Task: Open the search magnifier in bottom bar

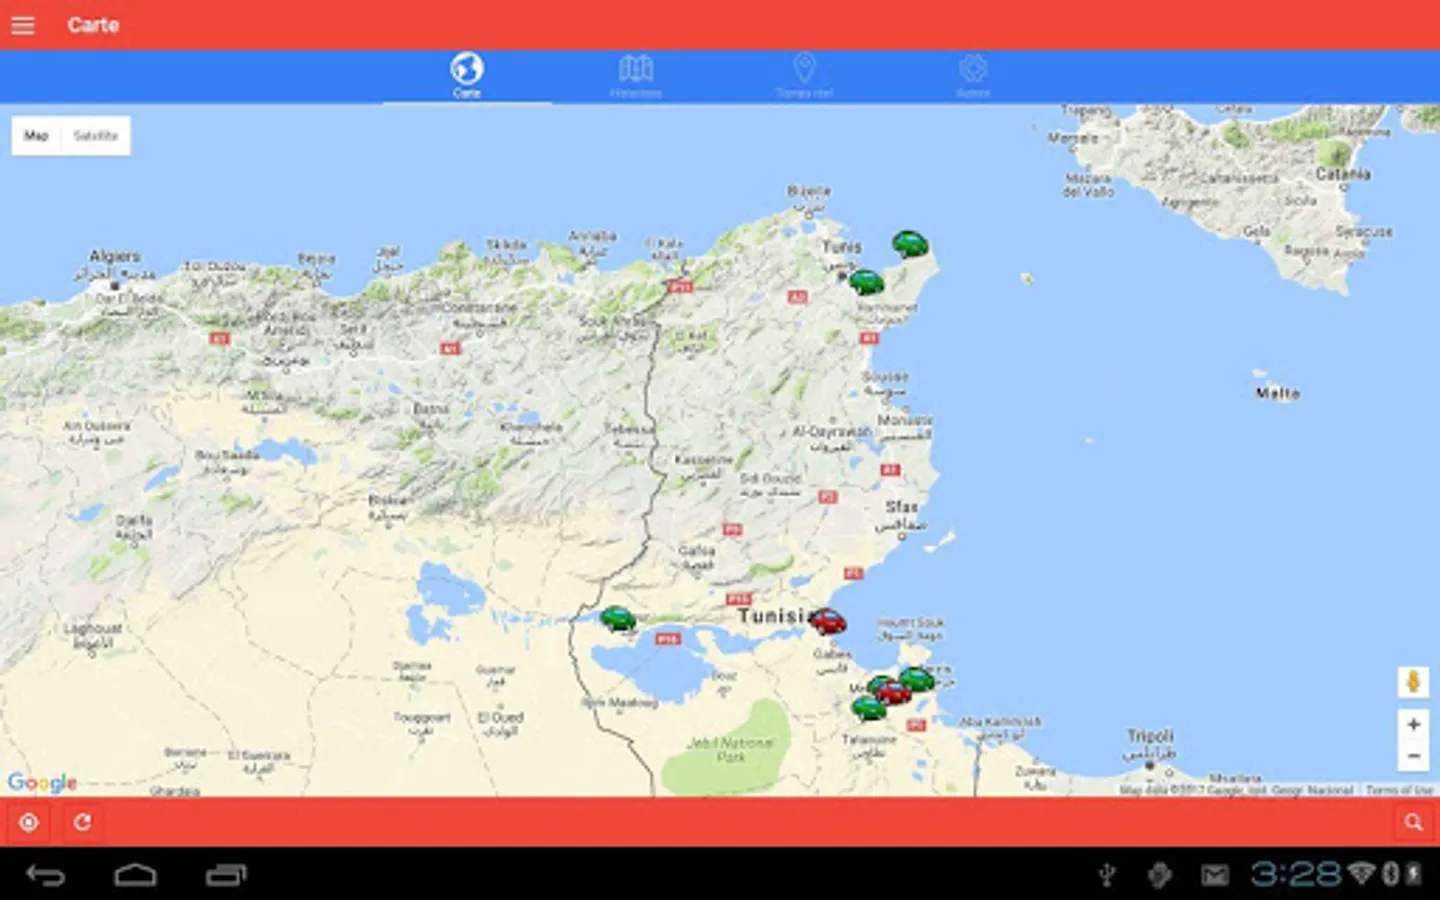Action: (x=1413, y=822)
